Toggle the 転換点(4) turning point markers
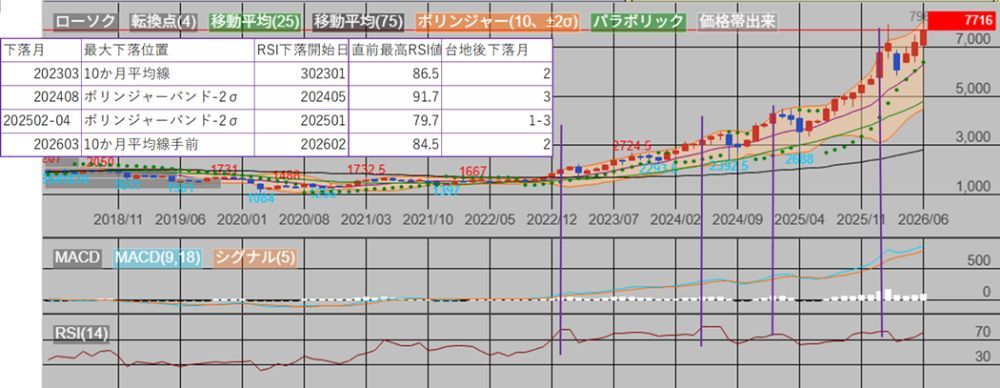This screenshot has height=388, width=1000. point(164,22)
